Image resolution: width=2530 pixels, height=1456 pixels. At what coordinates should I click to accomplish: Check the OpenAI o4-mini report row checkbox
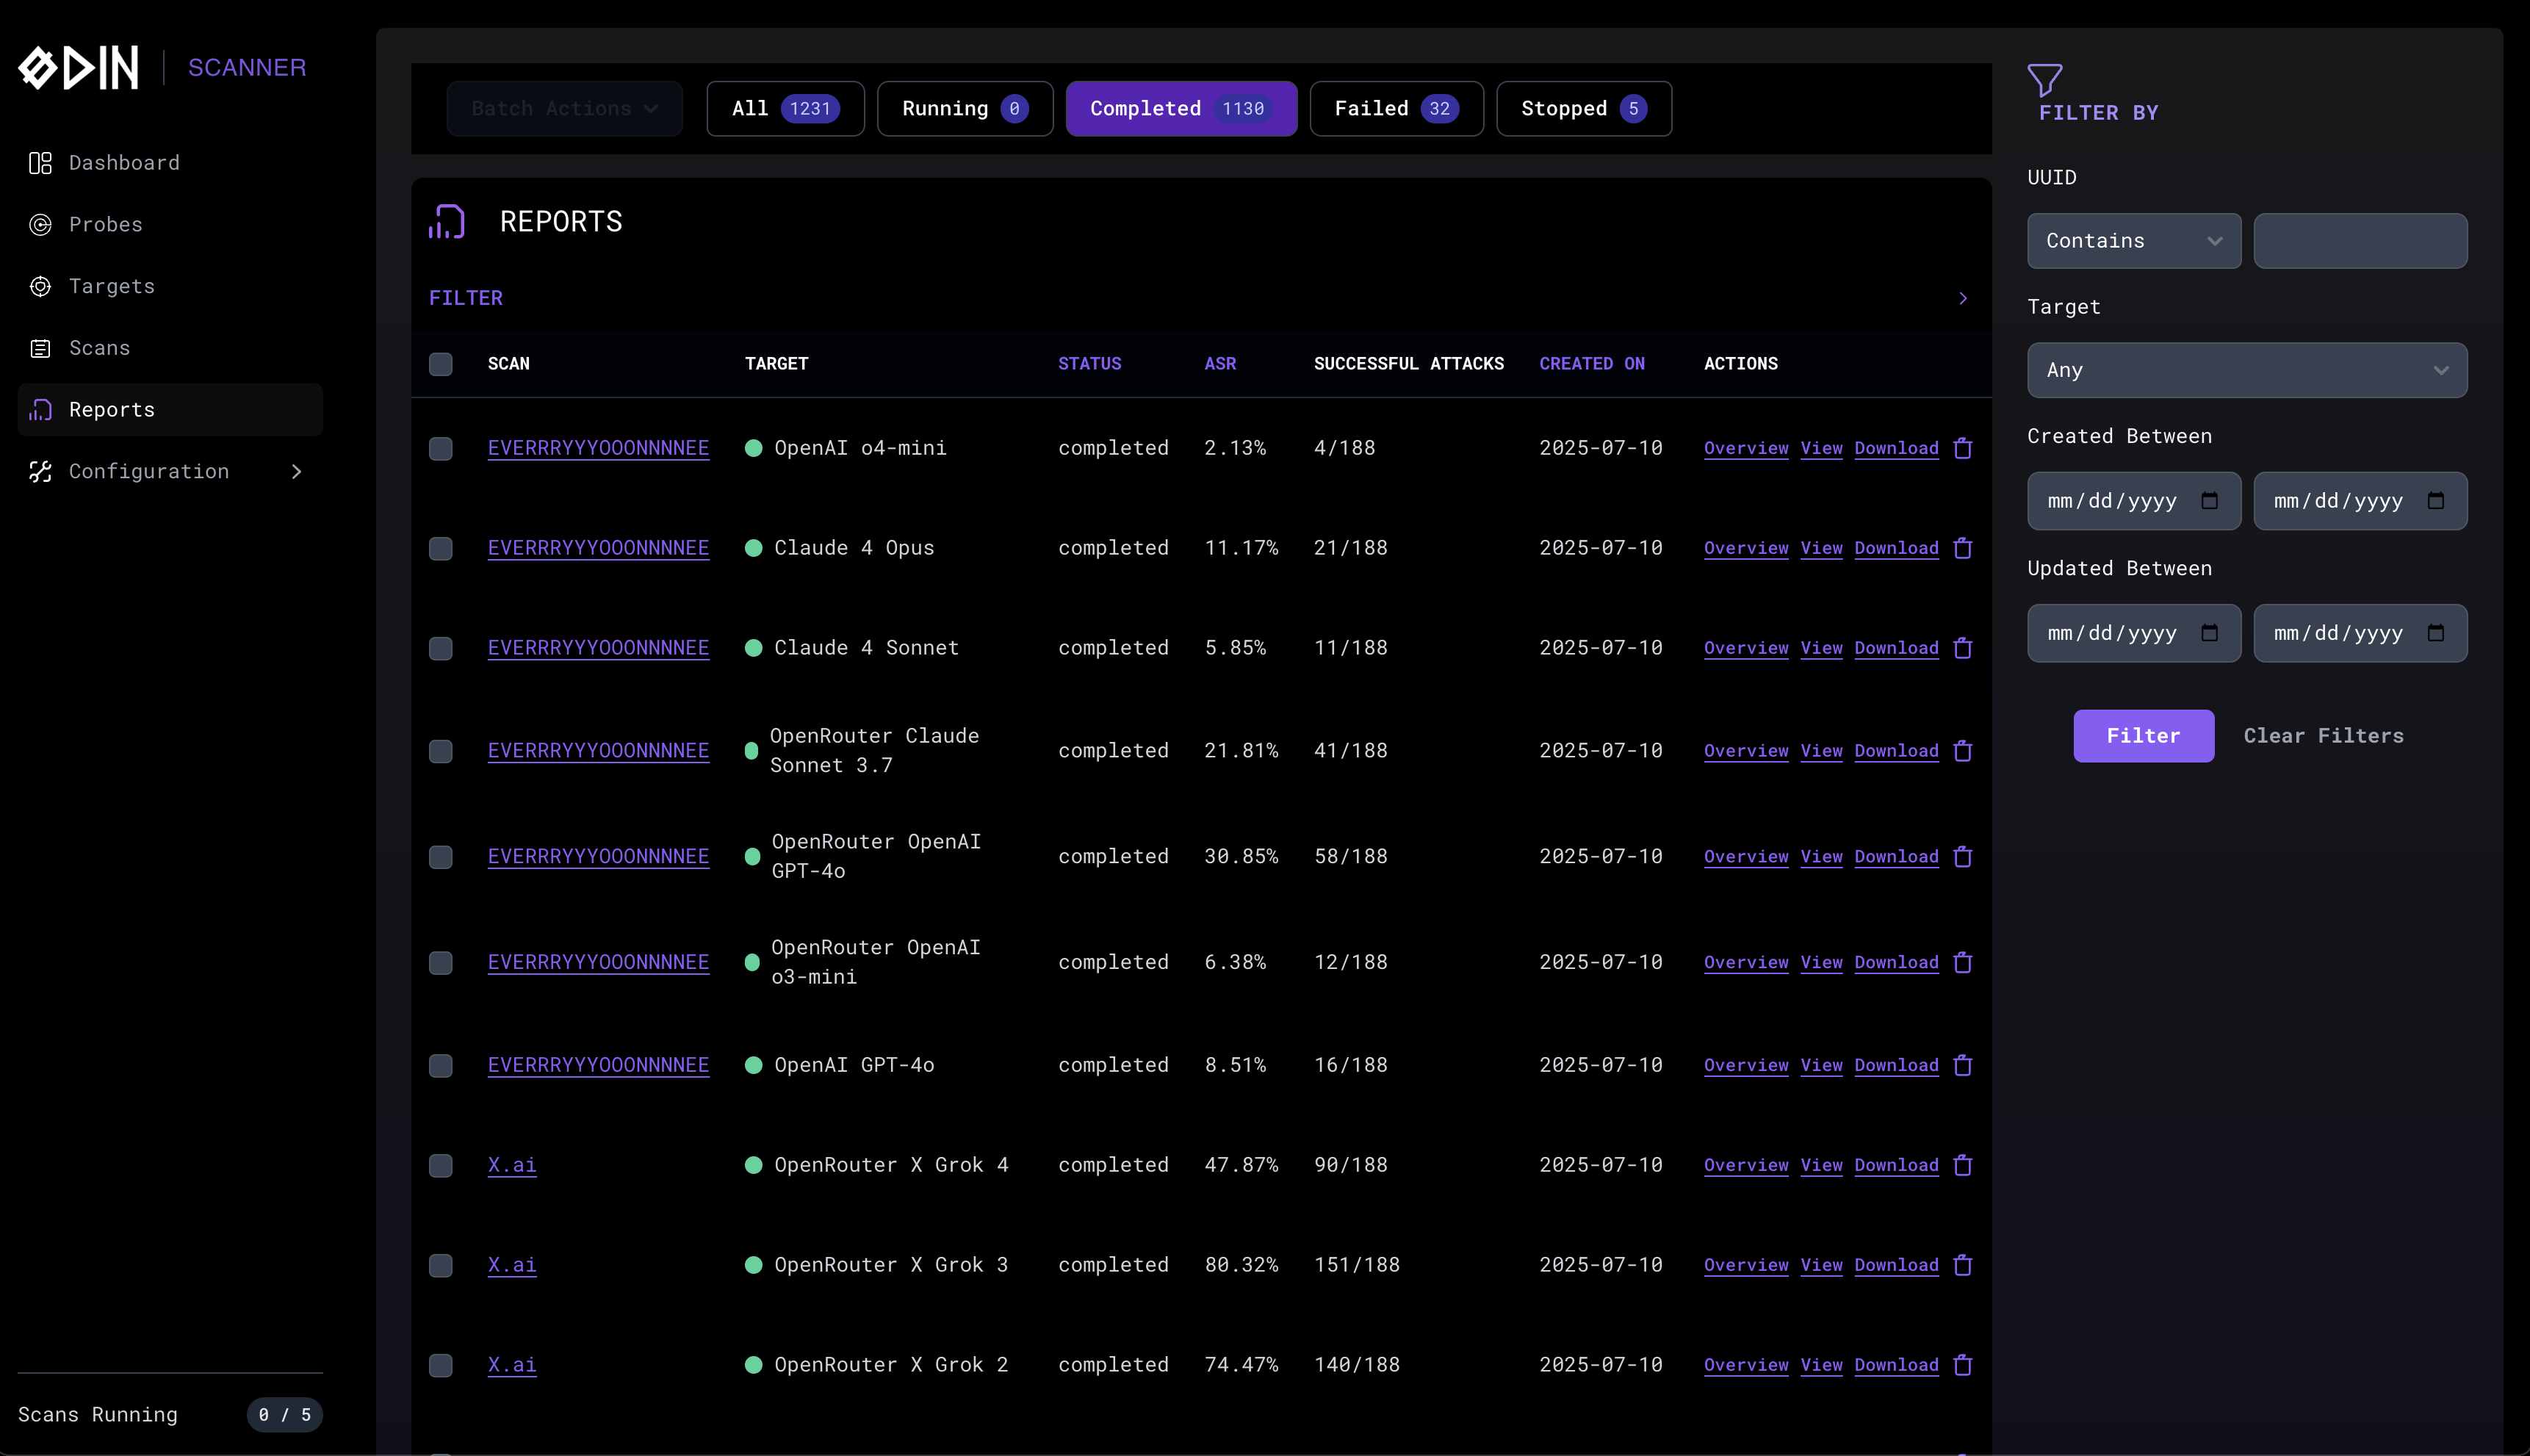coord(441,448)
